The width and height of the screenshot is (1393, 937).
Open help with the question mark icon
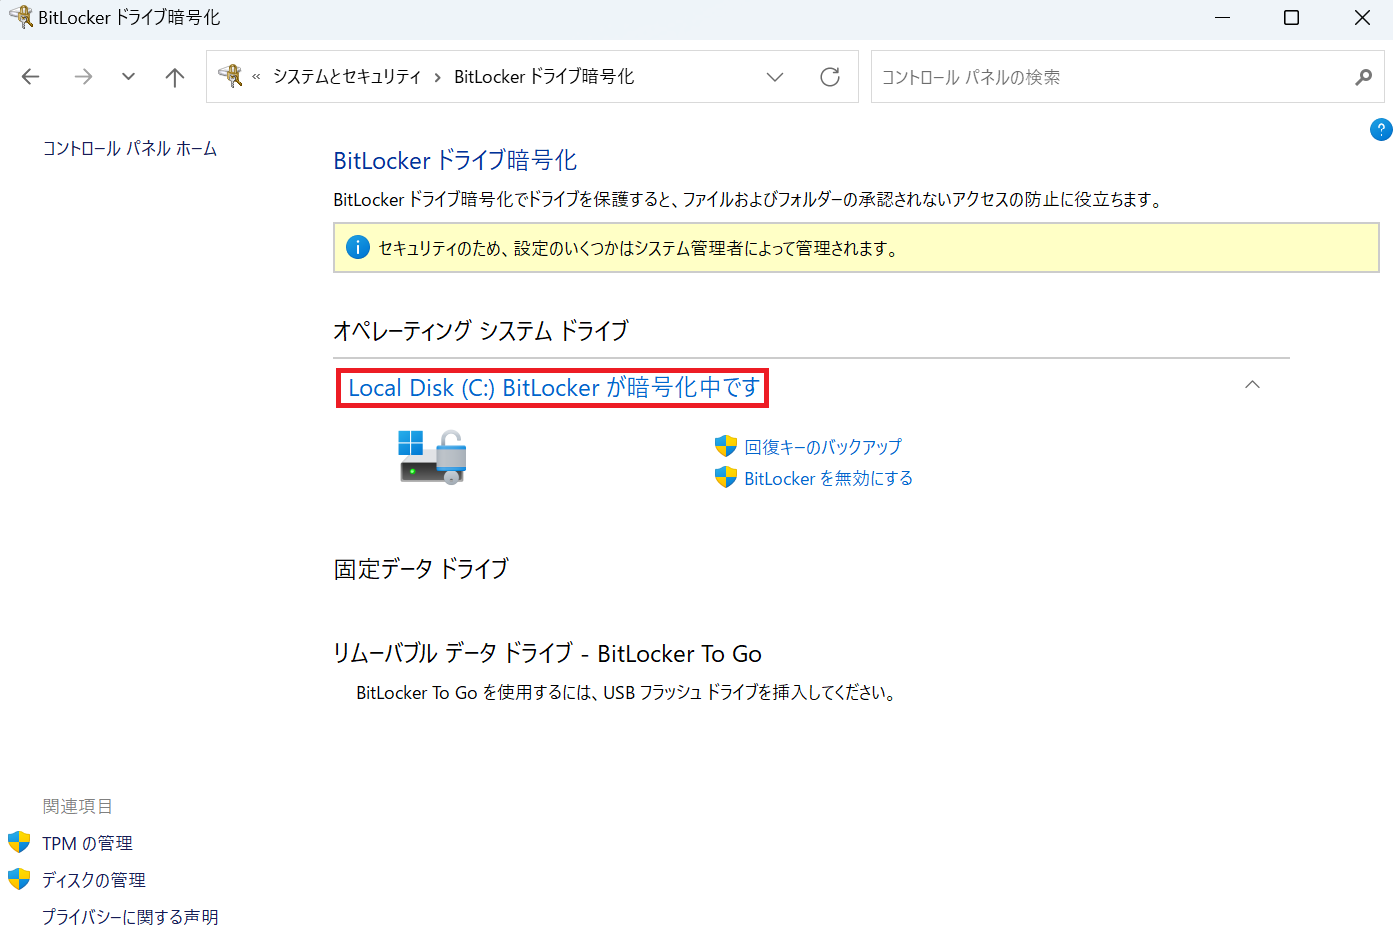click(1381, 129)
